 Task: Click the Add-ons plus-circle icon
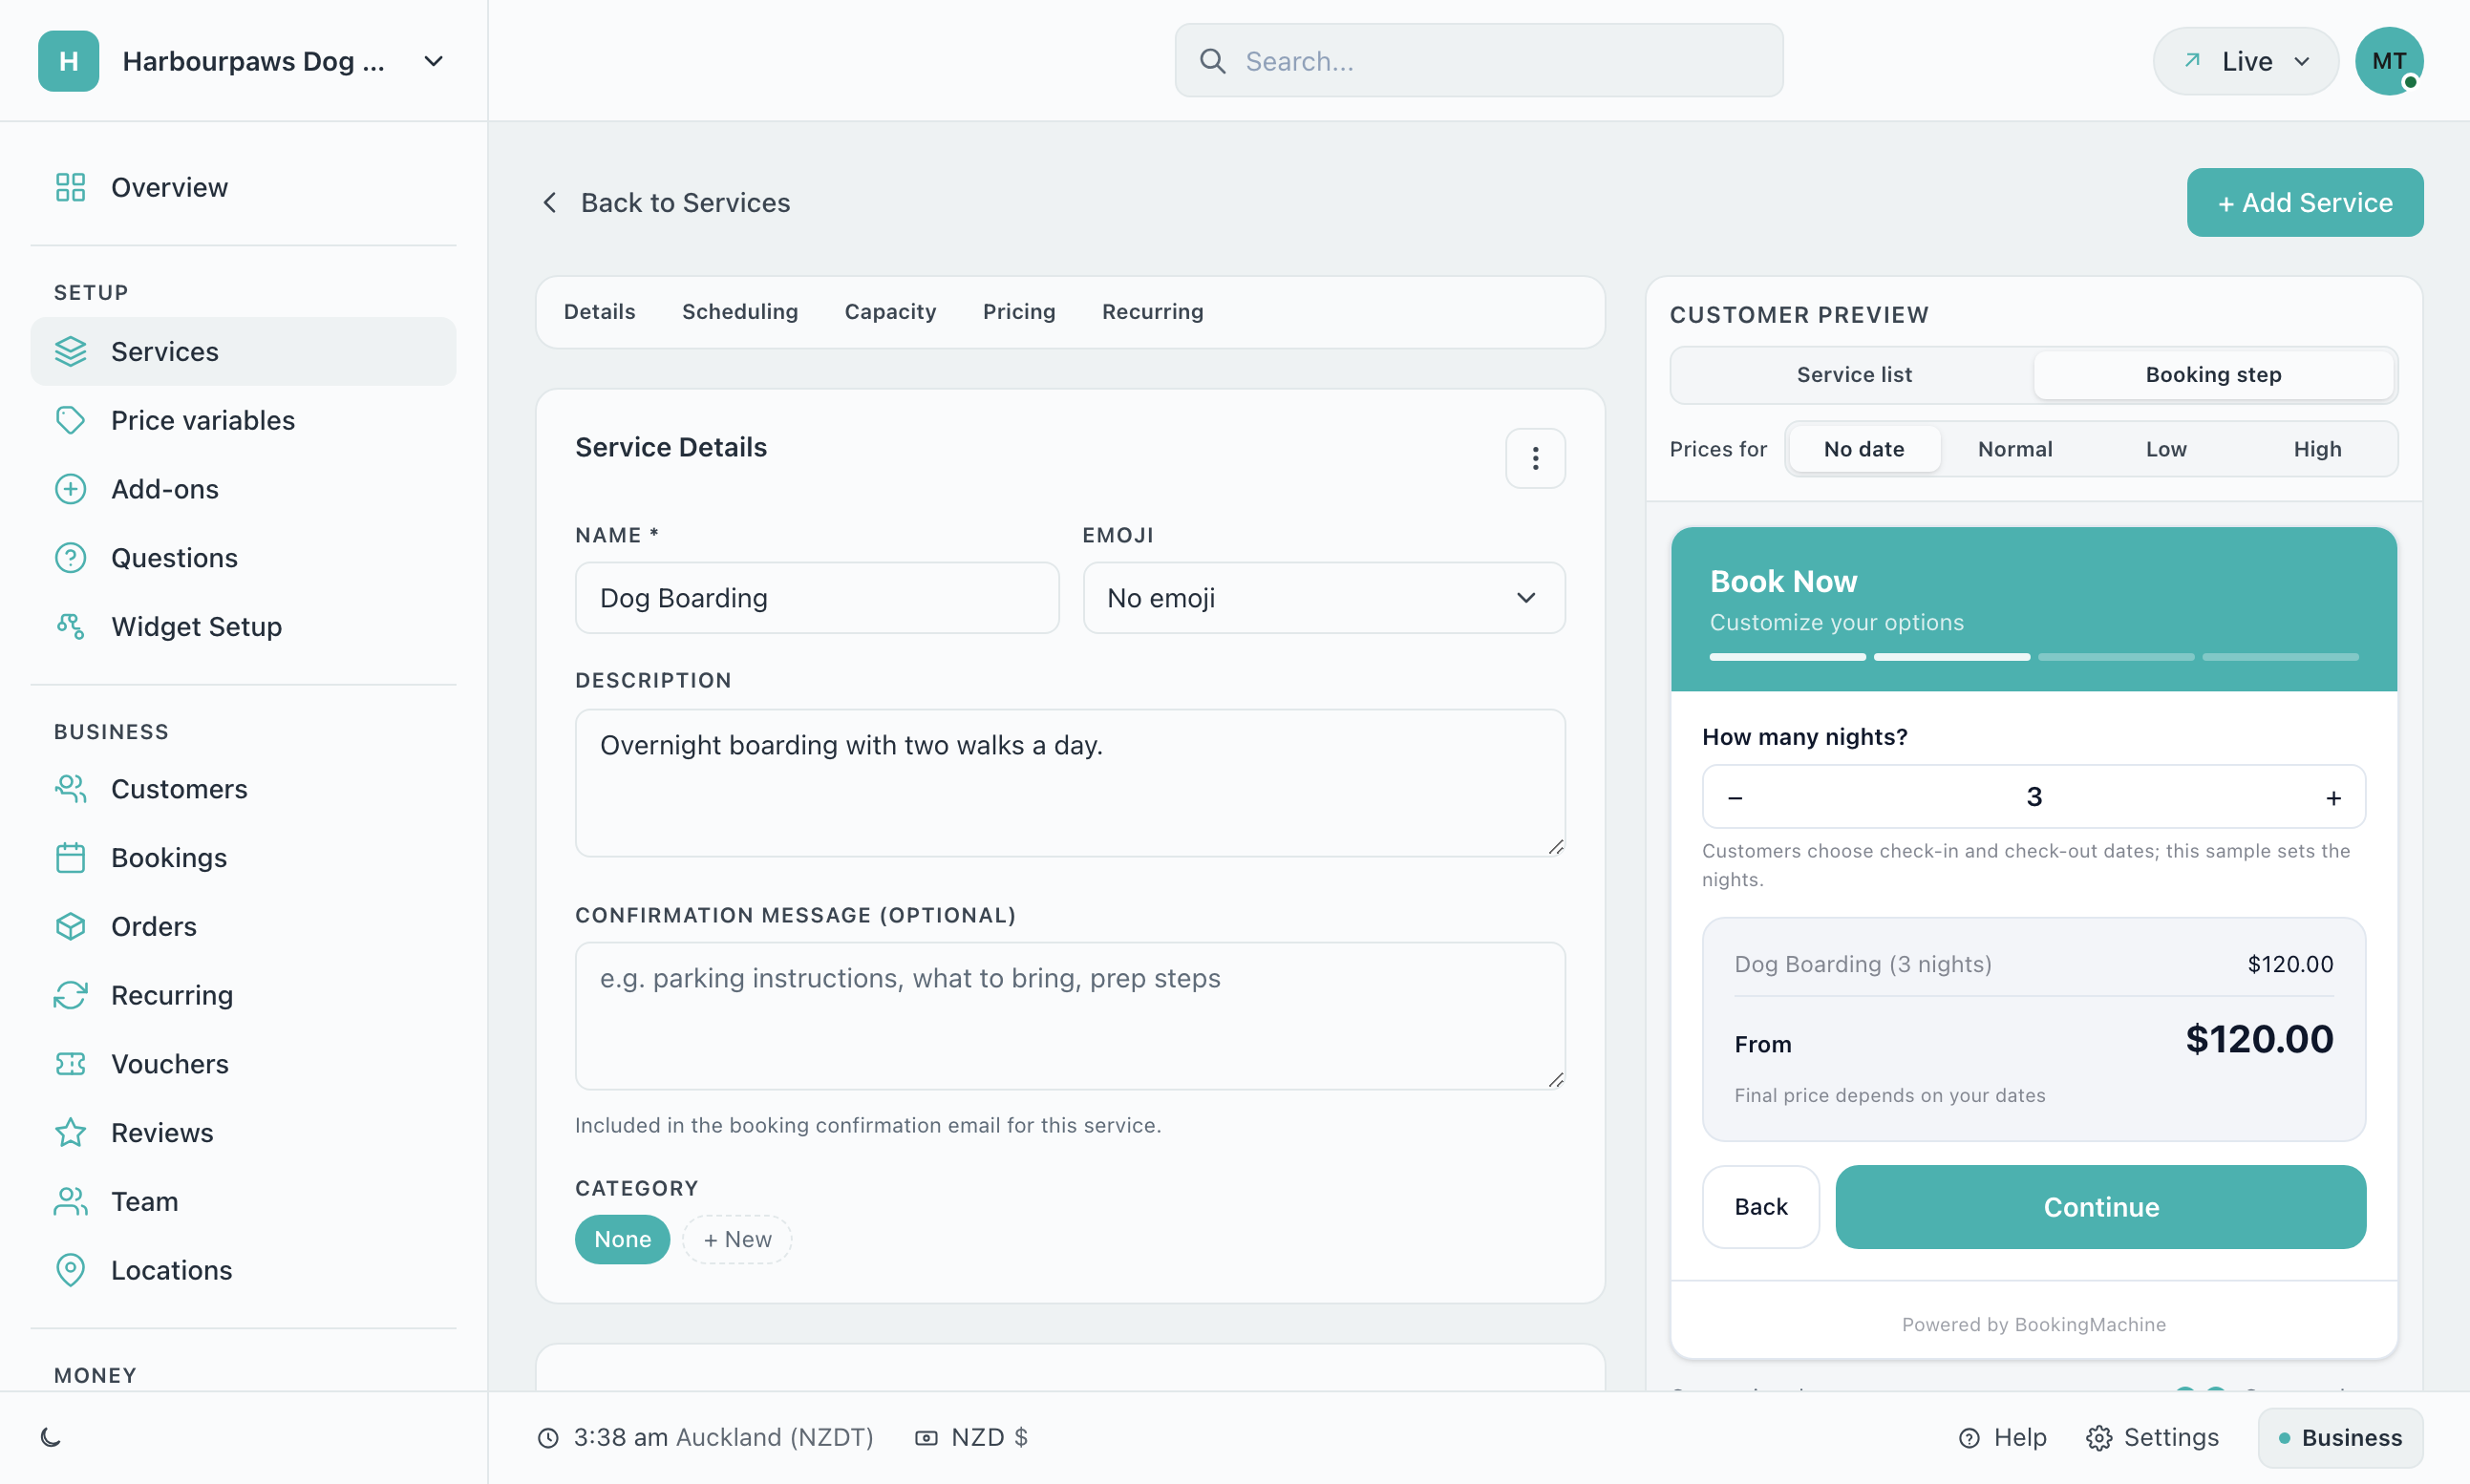[70, 489]
